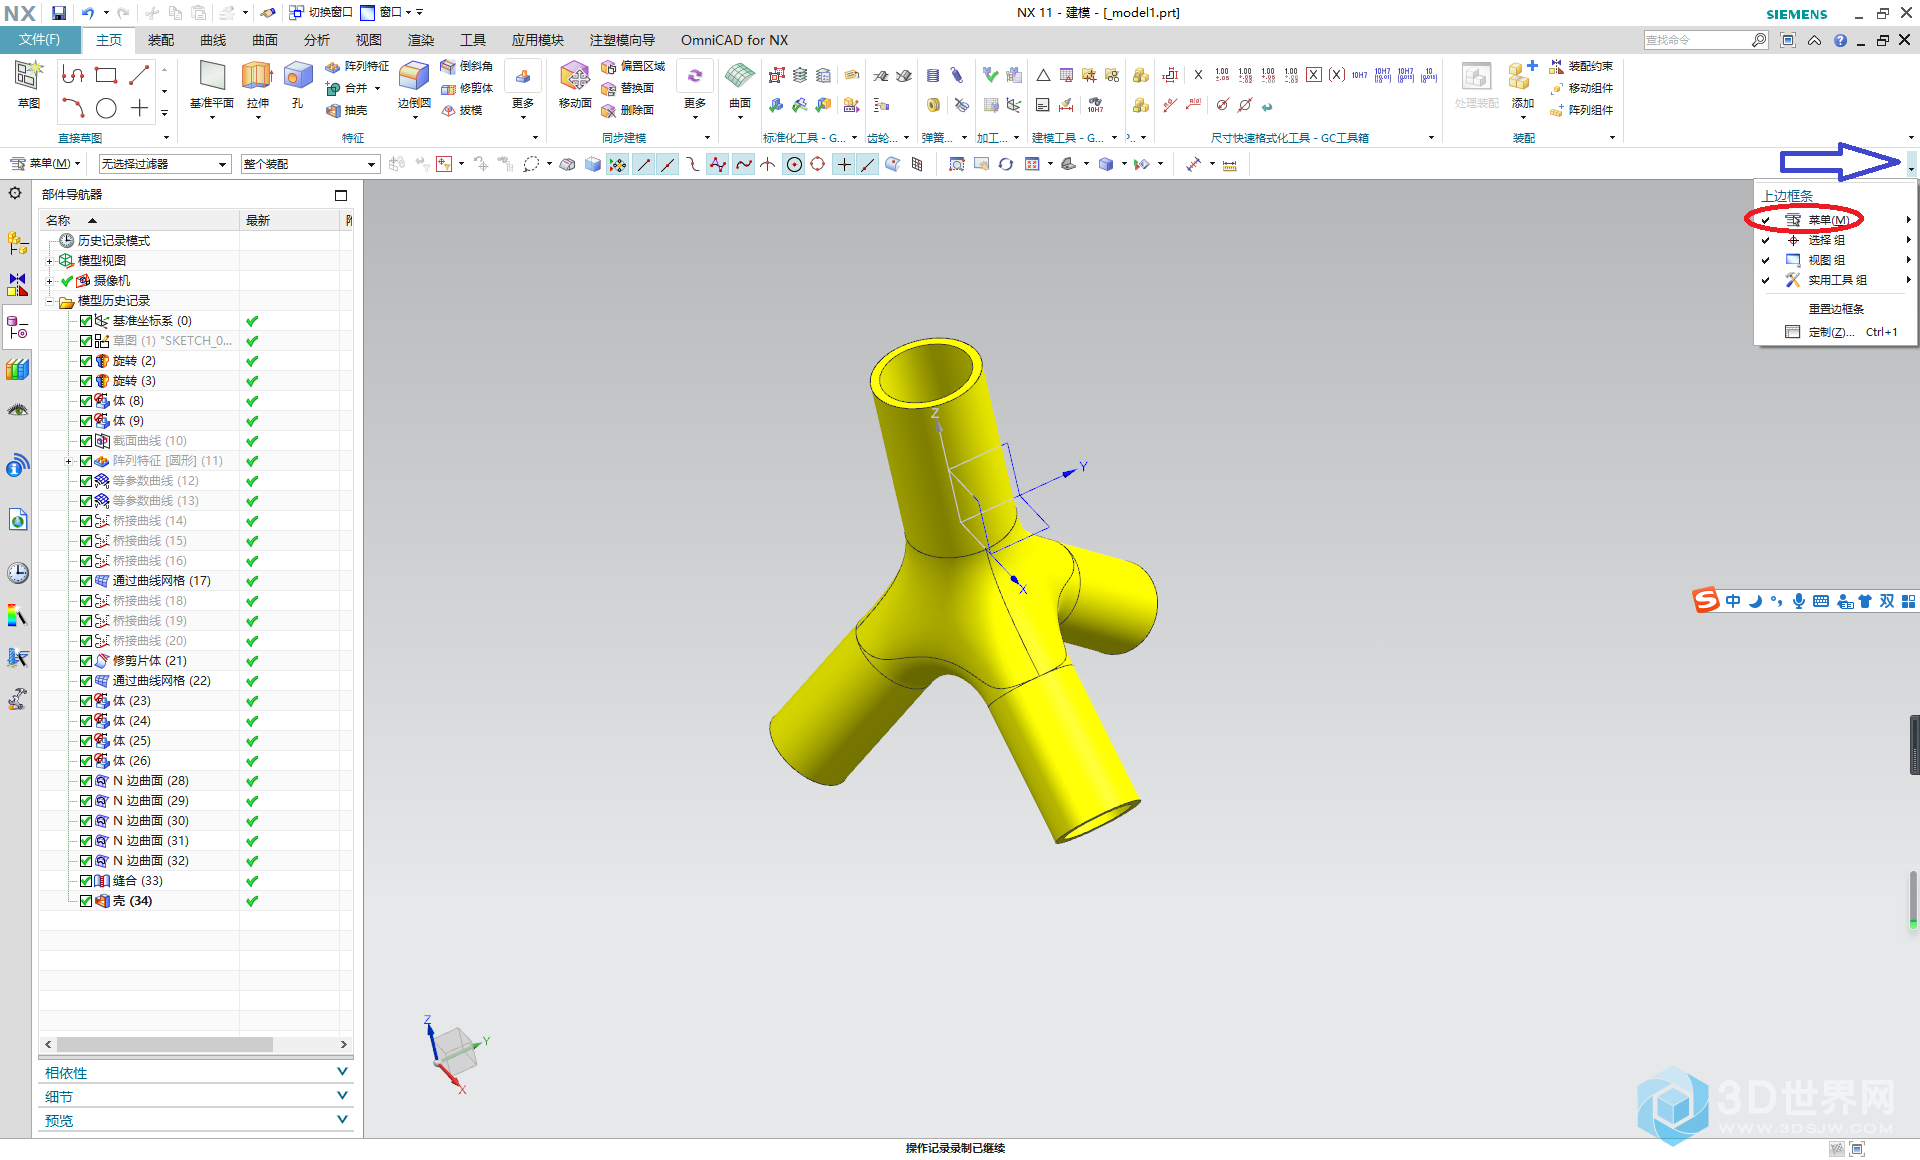The height and width of the screenshot is (1160, 1920).
Task: Select the 历史记录模式 tree row
Action: click(x=114, y=241)
